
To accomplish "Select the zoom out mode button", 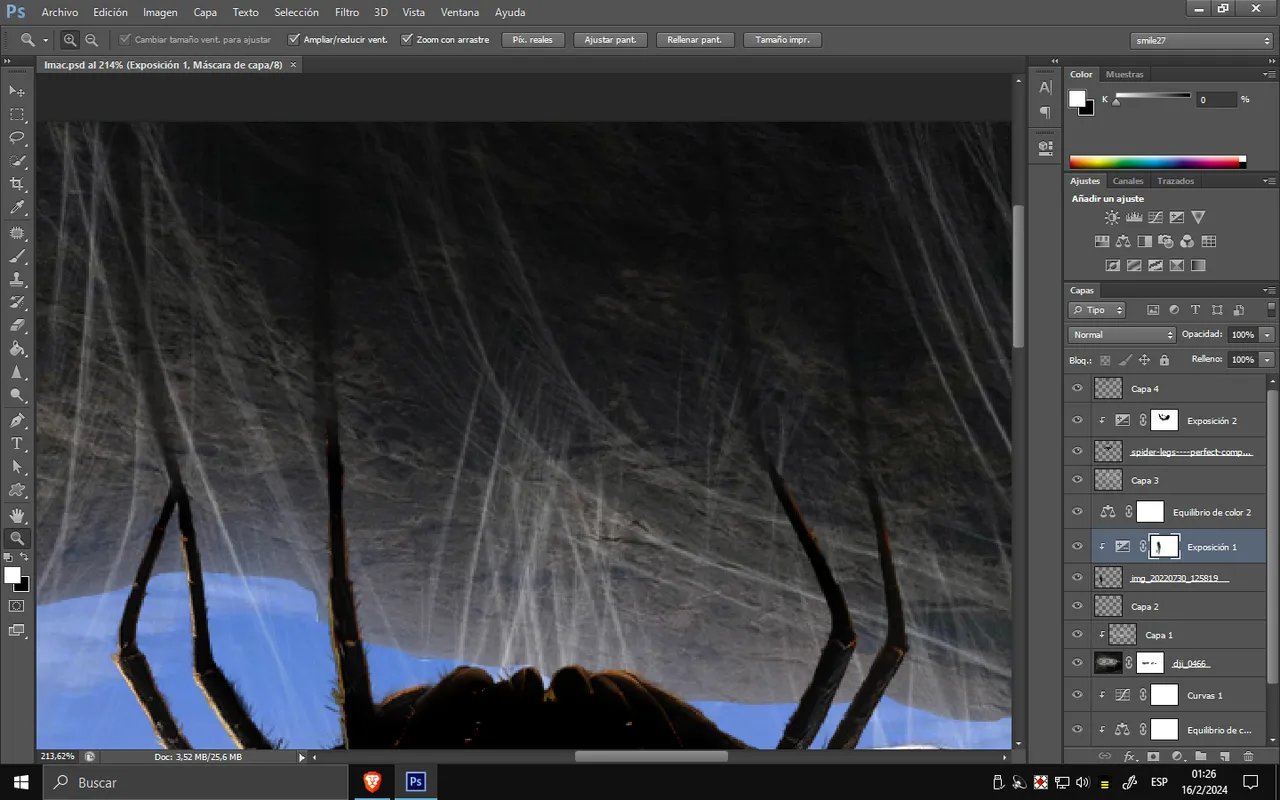I will pos(91,40).
